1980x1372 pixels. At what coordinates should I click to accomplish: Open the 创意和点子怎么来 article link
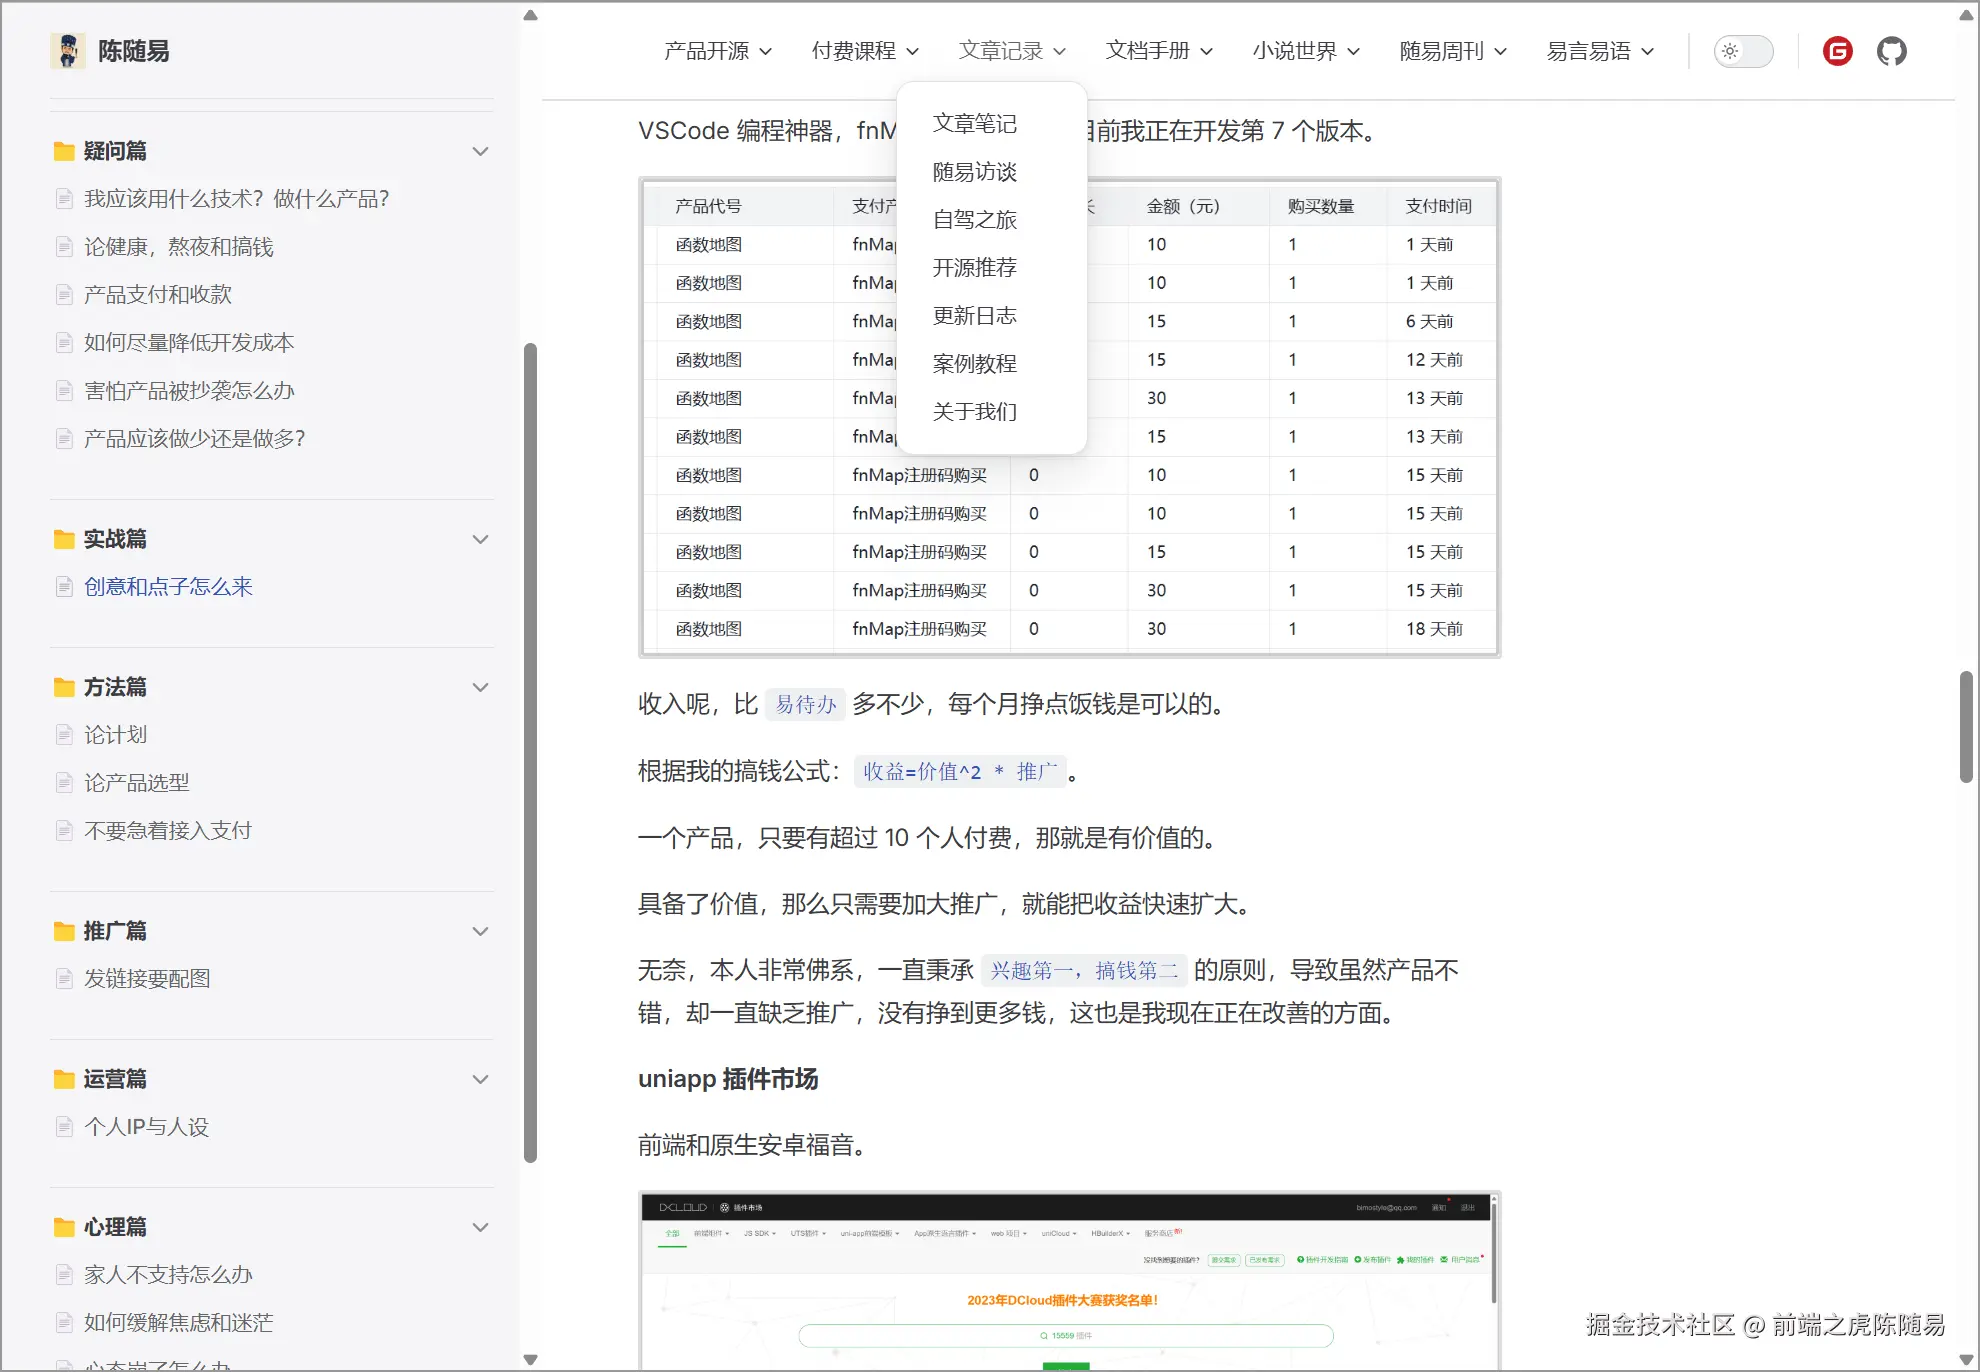click(167, 586)
